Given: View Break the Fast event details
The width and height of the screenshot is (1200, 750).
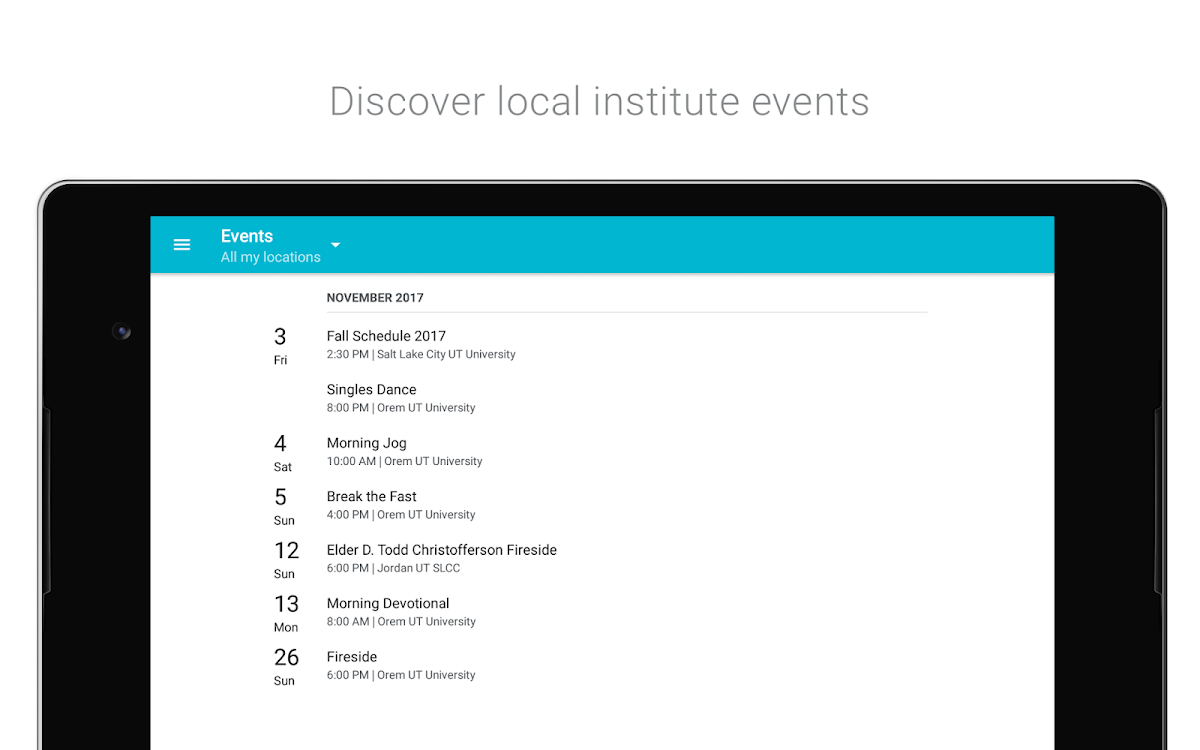Looking at the screenshot, I should [x=371, y=497].
